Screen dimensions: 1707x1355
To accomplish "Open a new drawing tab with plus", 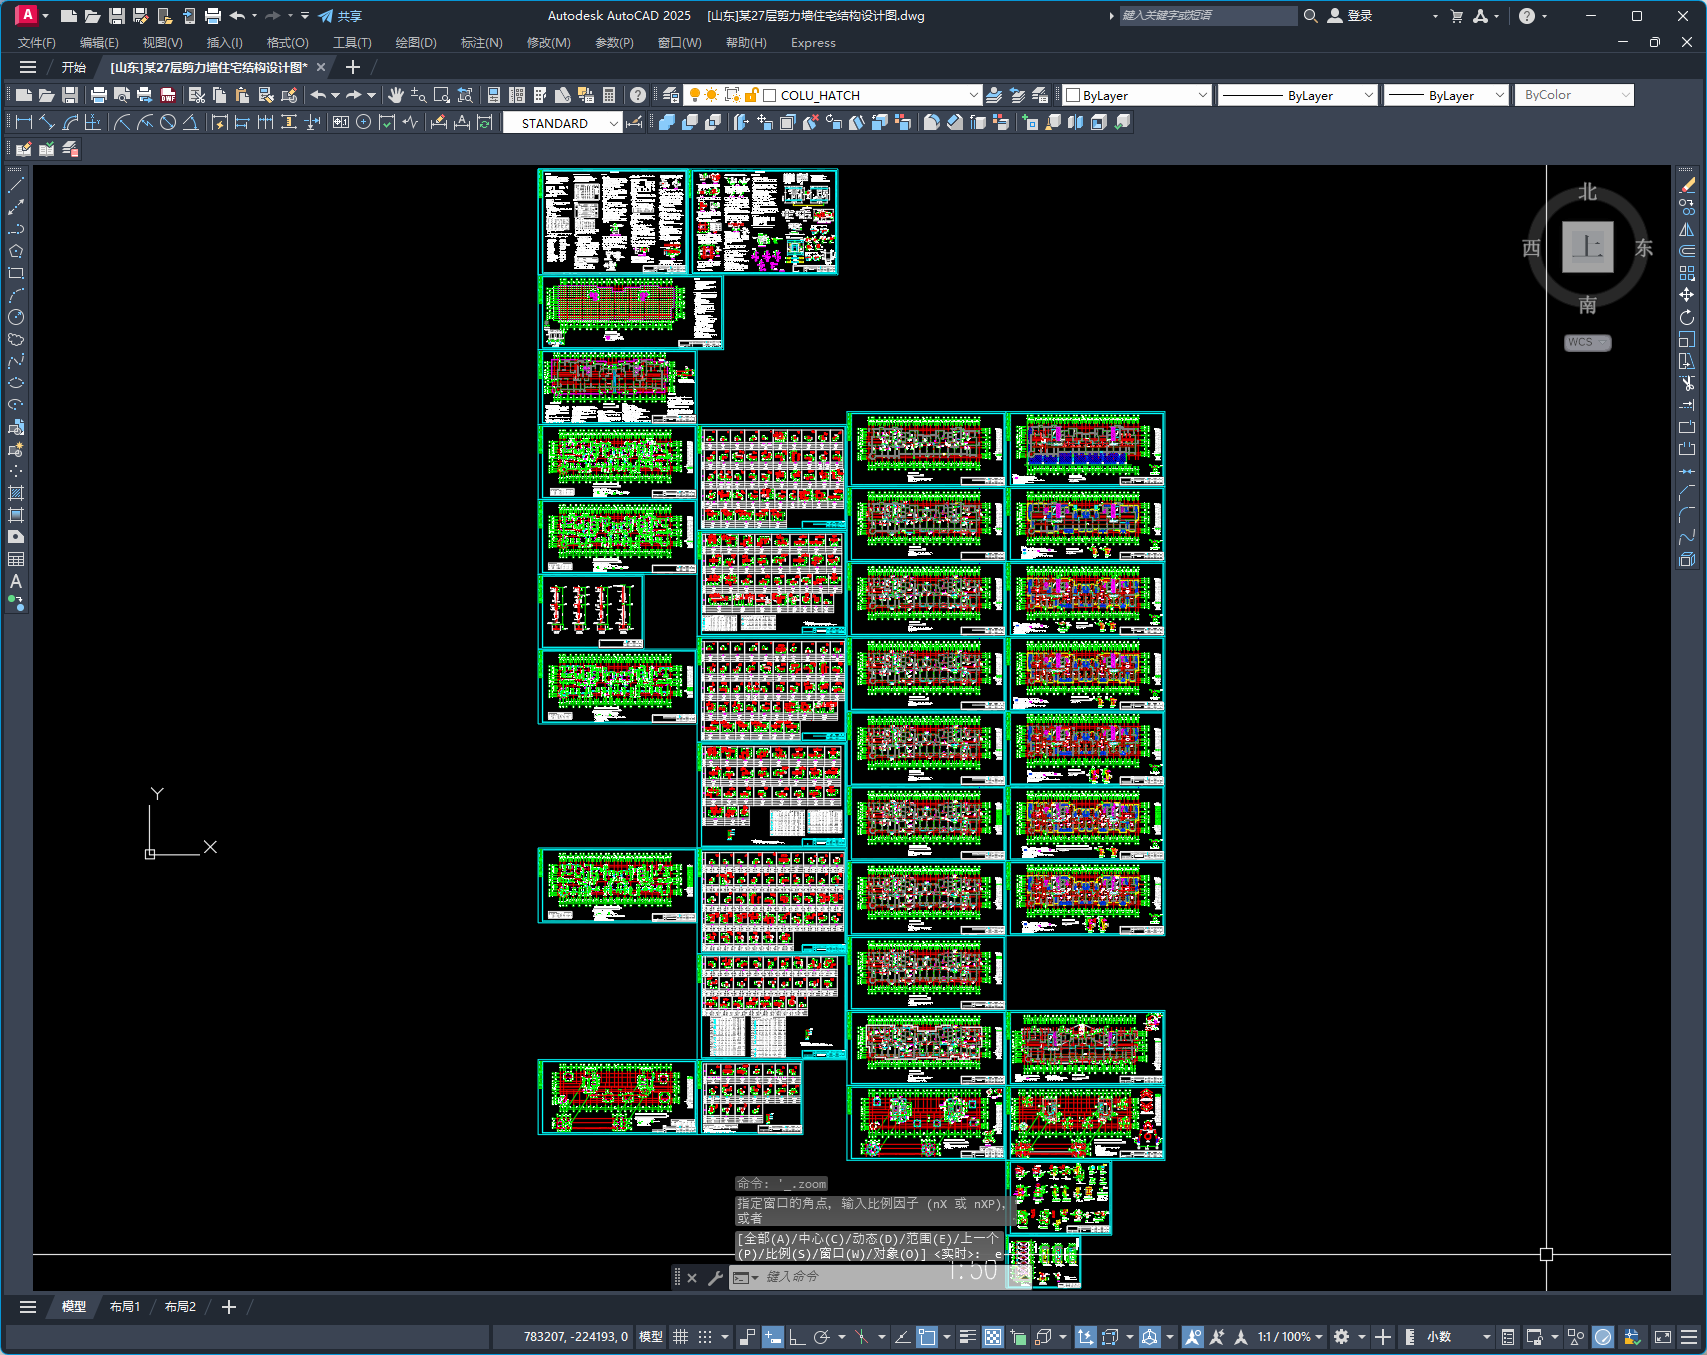I will pyautogui.click(x=352, y=68).
